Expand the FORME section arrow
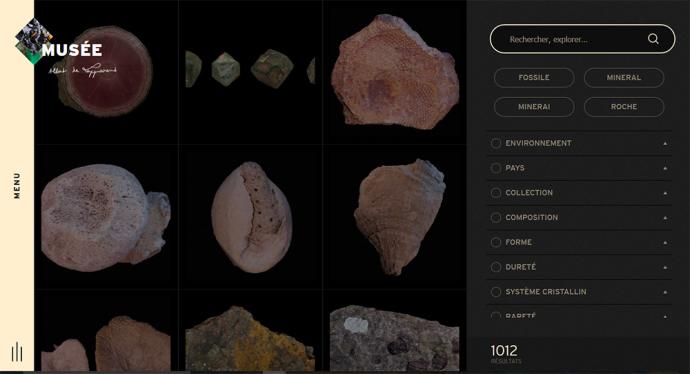The height and width of the screenshot is (374, 690). 665,242
